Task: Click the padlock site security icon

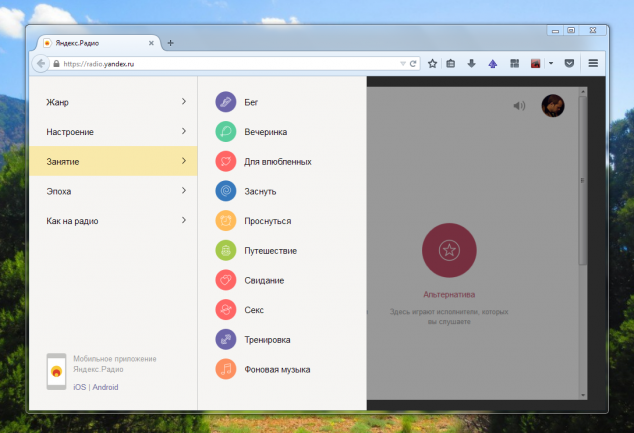Action: (56, 63)
